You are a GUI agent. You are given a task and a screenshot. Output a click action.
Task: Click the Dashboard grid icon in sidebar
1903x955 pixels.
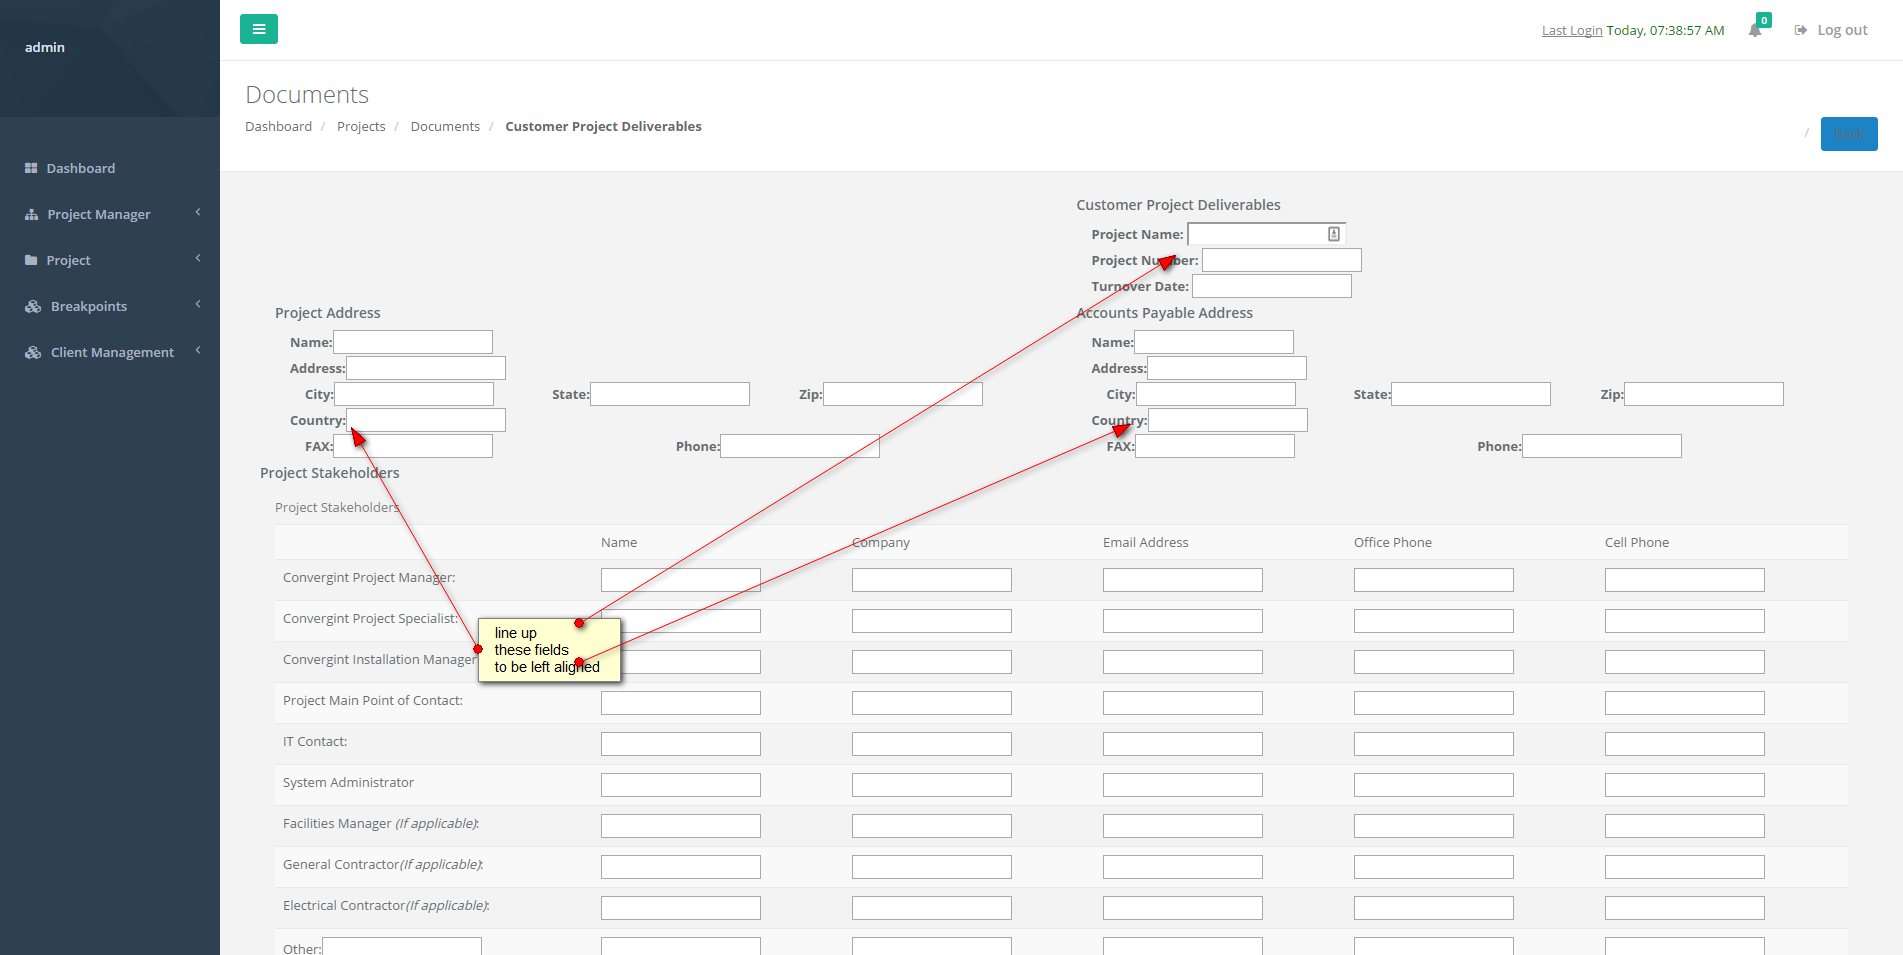point(31,168)
